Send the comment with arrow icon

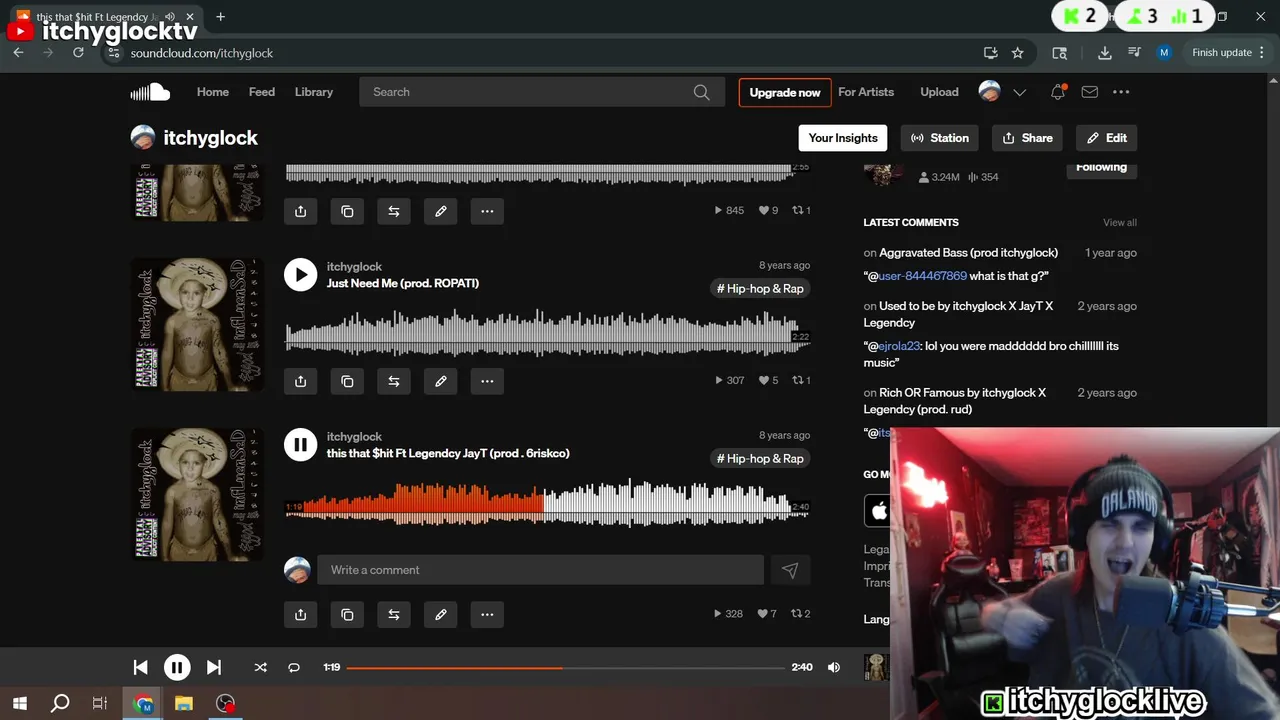pyautogui.click(x=790, y=570)
